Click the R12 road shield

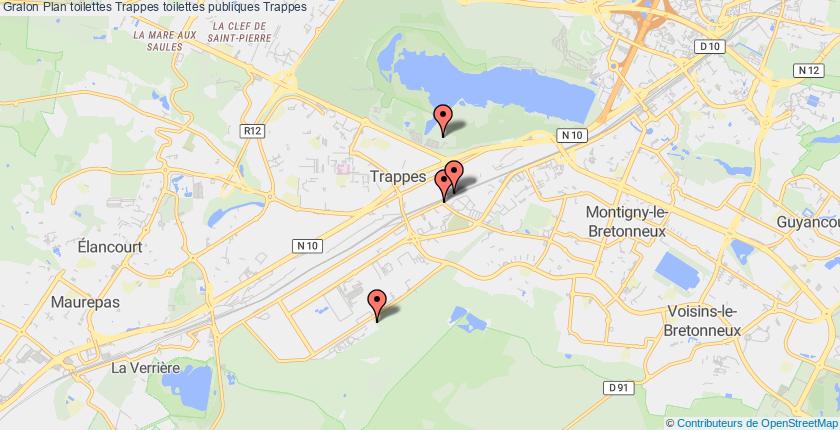(x=252, y=131)
